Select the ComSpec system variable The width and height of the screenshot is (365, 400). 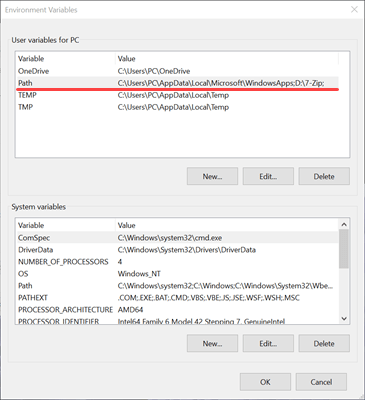click(177, 238)
